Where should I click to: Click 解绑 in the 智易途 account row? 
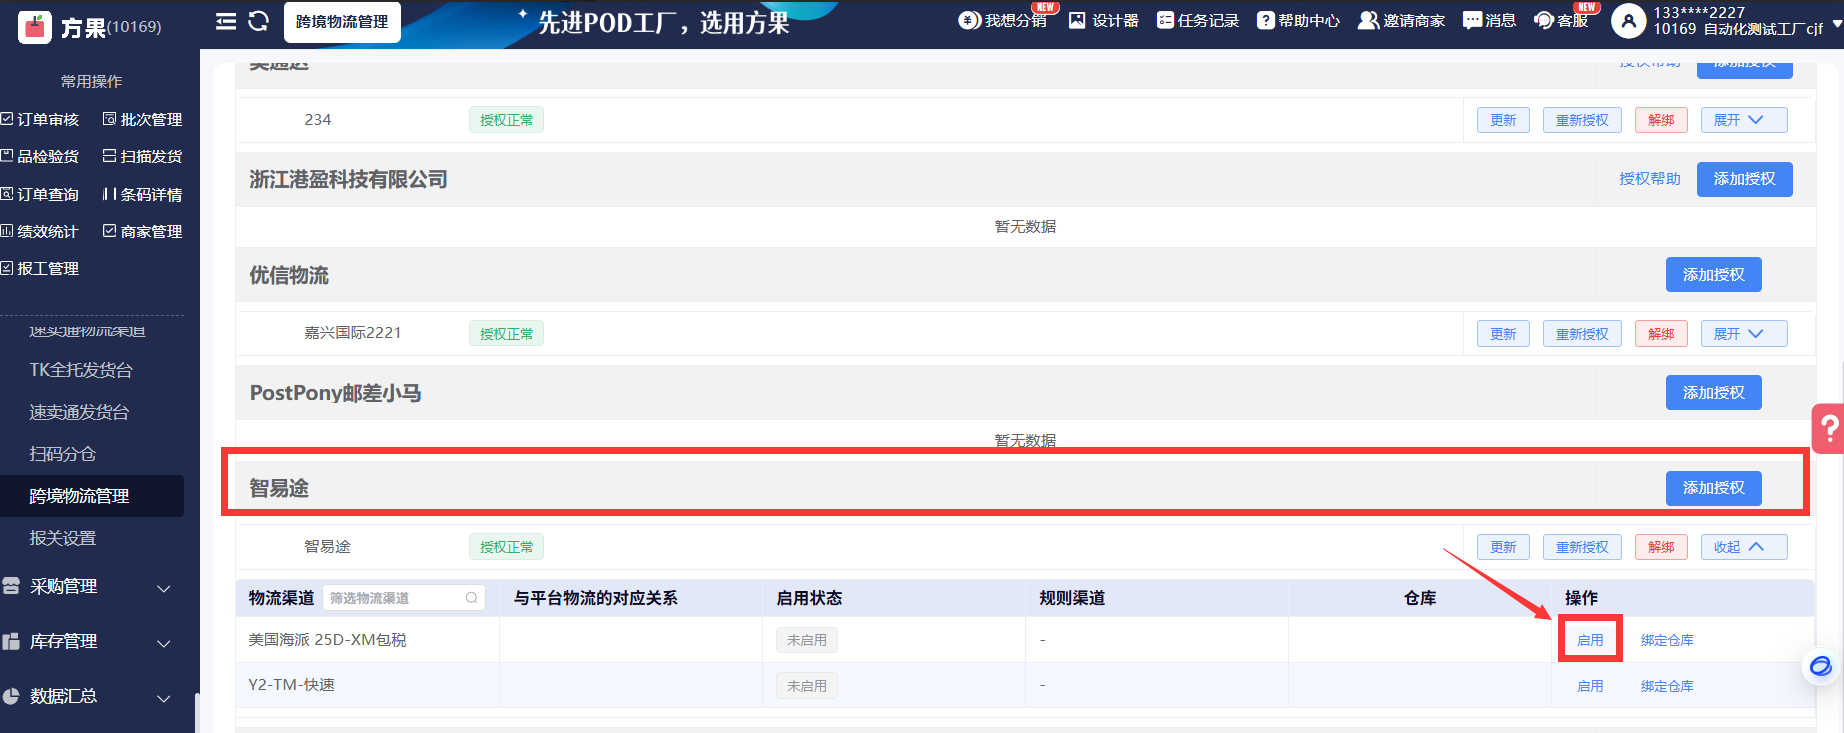(x=1661, y=547)
